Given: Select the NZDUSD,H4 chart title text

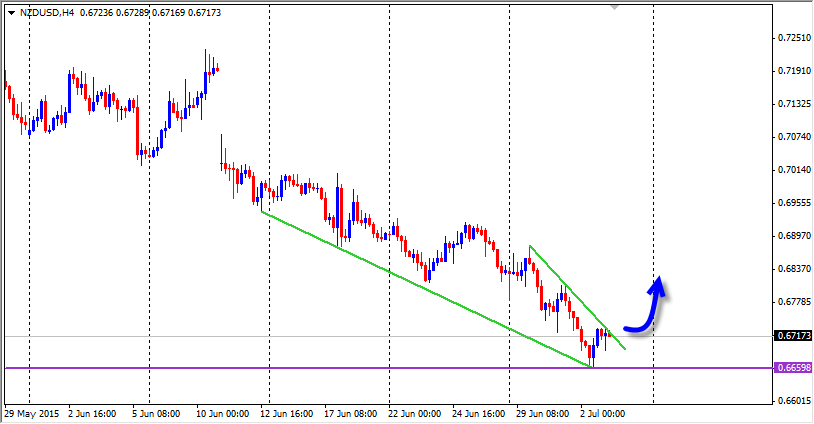Looking at the screenshot, I should click(47, 13).
